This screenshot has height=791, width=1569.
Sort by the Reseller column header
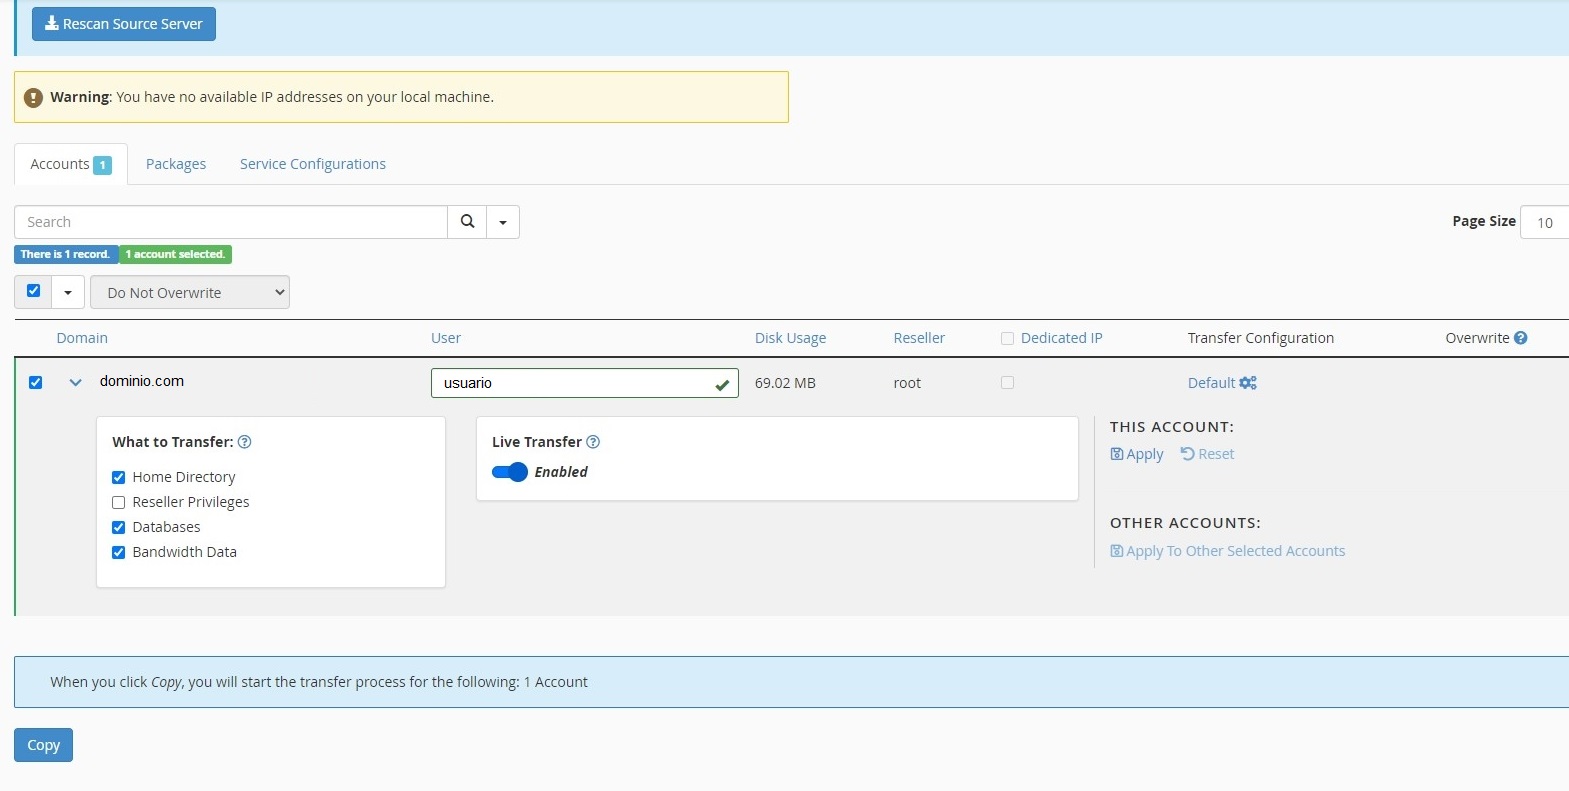tap(919, 338)
